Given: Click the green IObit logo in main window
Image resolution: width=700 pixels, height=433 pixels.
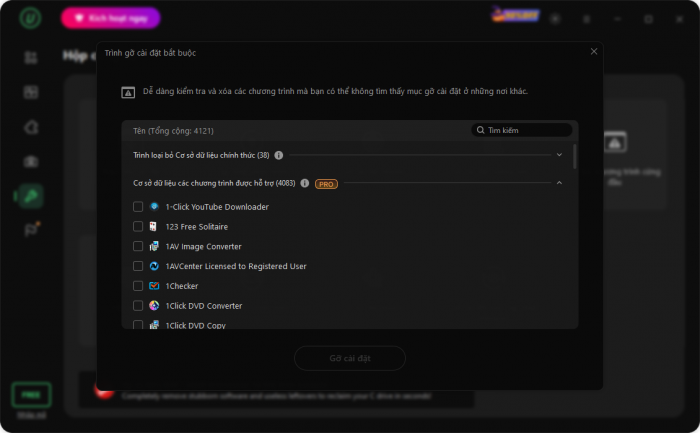Looking at the screenshot, I should click(30, 18).
